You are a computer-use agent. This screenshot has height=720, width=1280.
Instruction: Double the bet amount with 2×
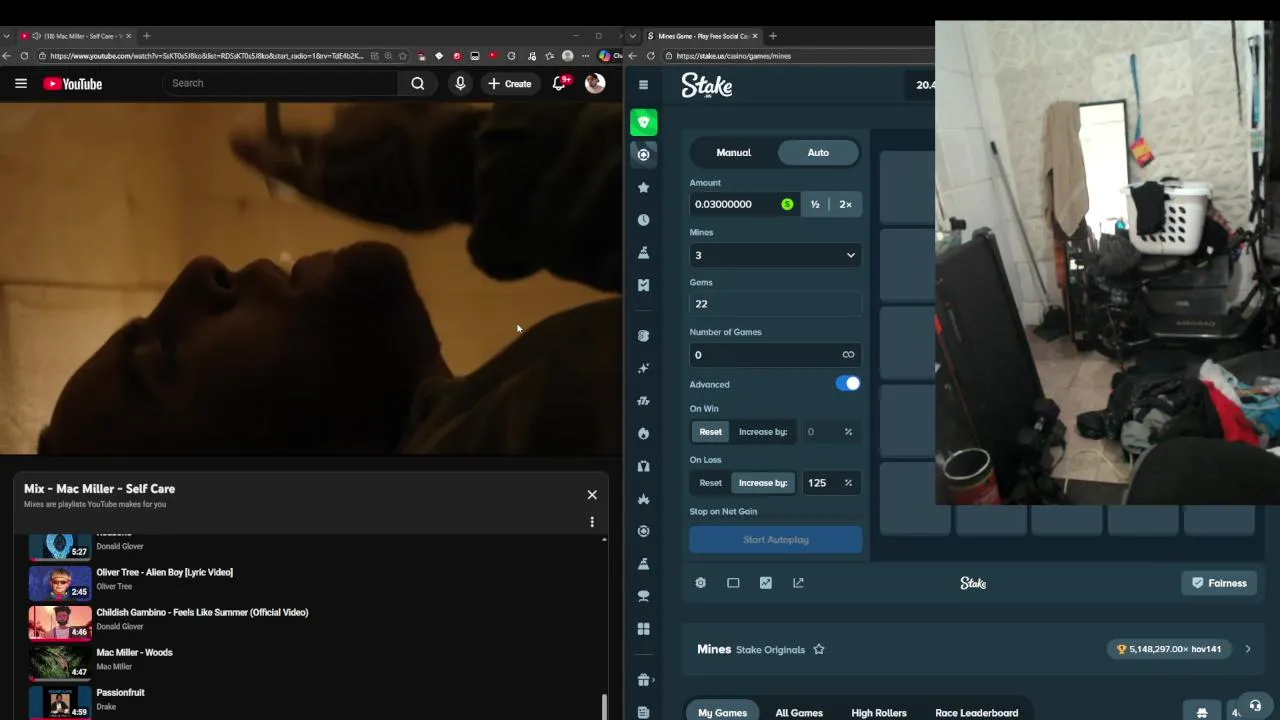[x=846, y=204]
